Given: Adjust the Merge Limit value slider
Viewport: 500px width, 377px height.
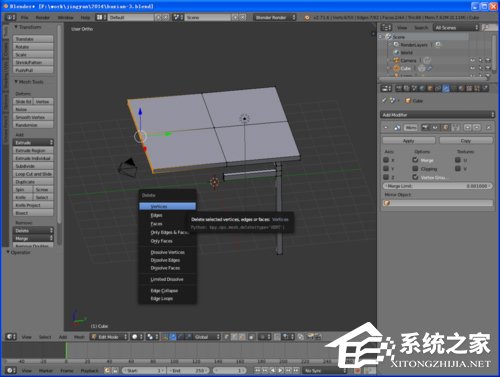Looking at the screenshot, I should click(437, 186).
